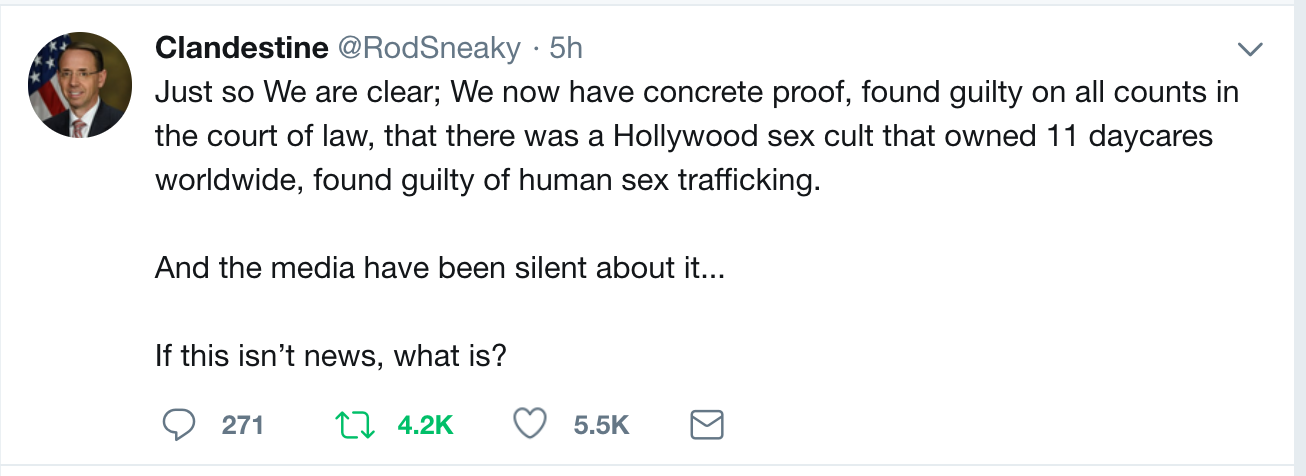The width and height of the screenshot is (1306, 476).
Task: Click the line starting "Just so We are clear"
Action: (697, 93)
